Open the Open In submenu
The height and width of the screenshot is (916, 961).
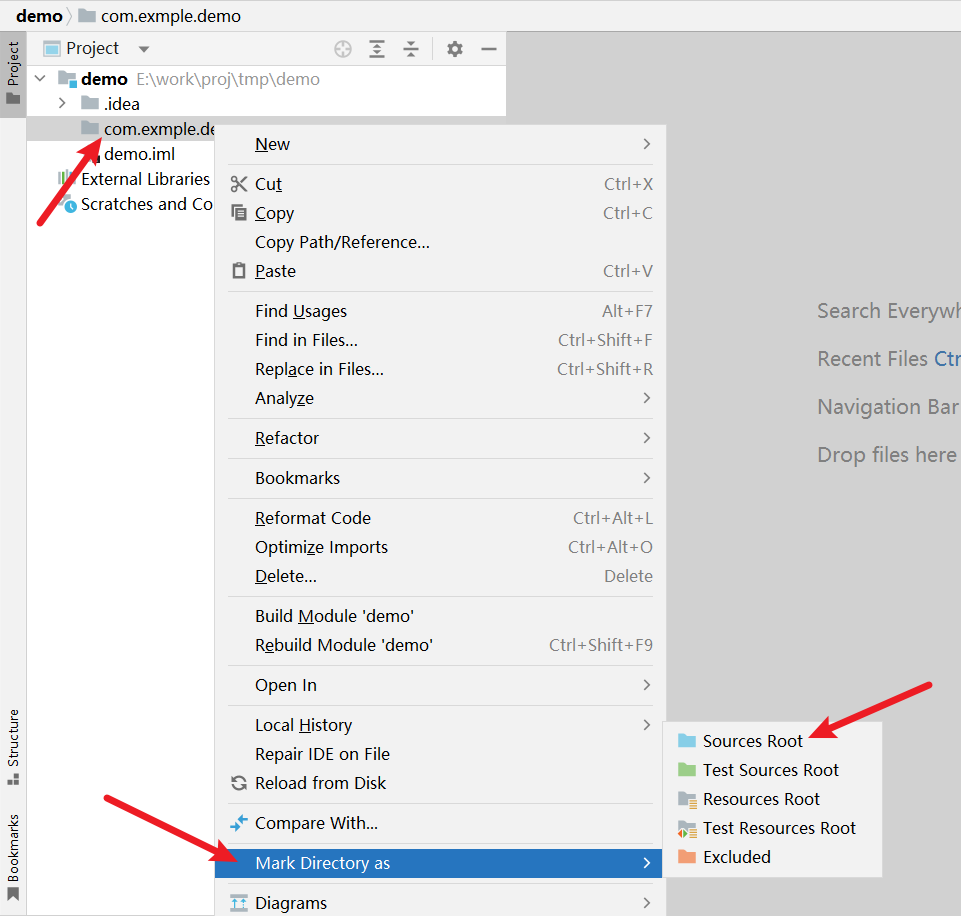coord(440,685)
